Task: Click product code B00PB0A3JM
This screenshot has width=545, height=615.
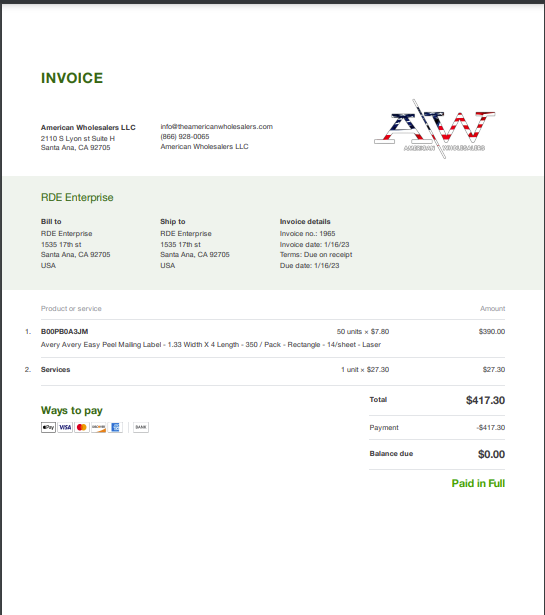Action: [x=64, y=331]
